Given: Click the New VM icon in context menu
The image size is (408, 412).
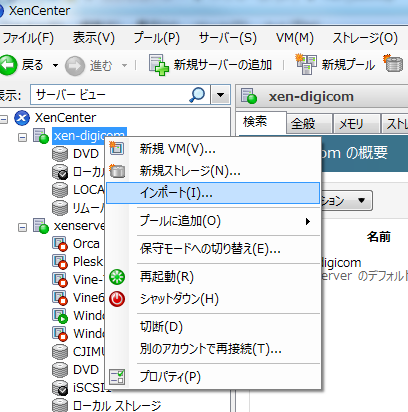Looking at the screenshot, I should pos(117,148).
